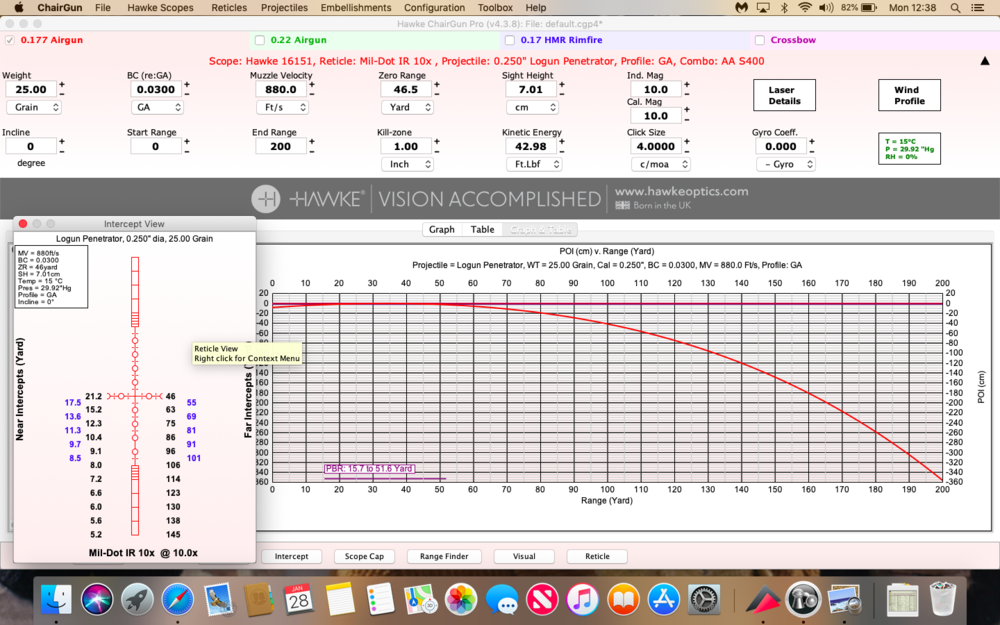Viewport: 1000px width, 625px height.
Task: Click the Start Range value field
Action: pos(156,146)
